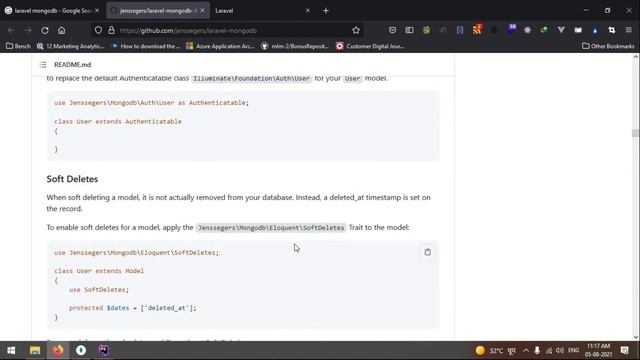Open a new browser tab
Screen dimensions: 640x360
pyautogui.click(x=326, y=11)
